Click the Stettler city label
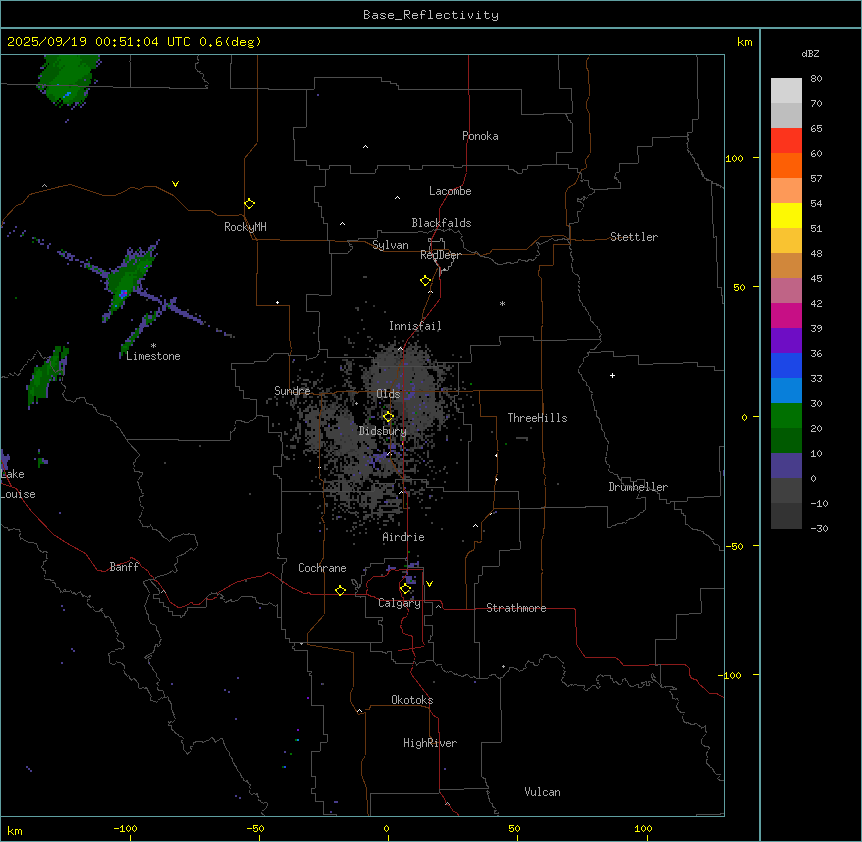The image size is (862, 842). pos(634,237)
